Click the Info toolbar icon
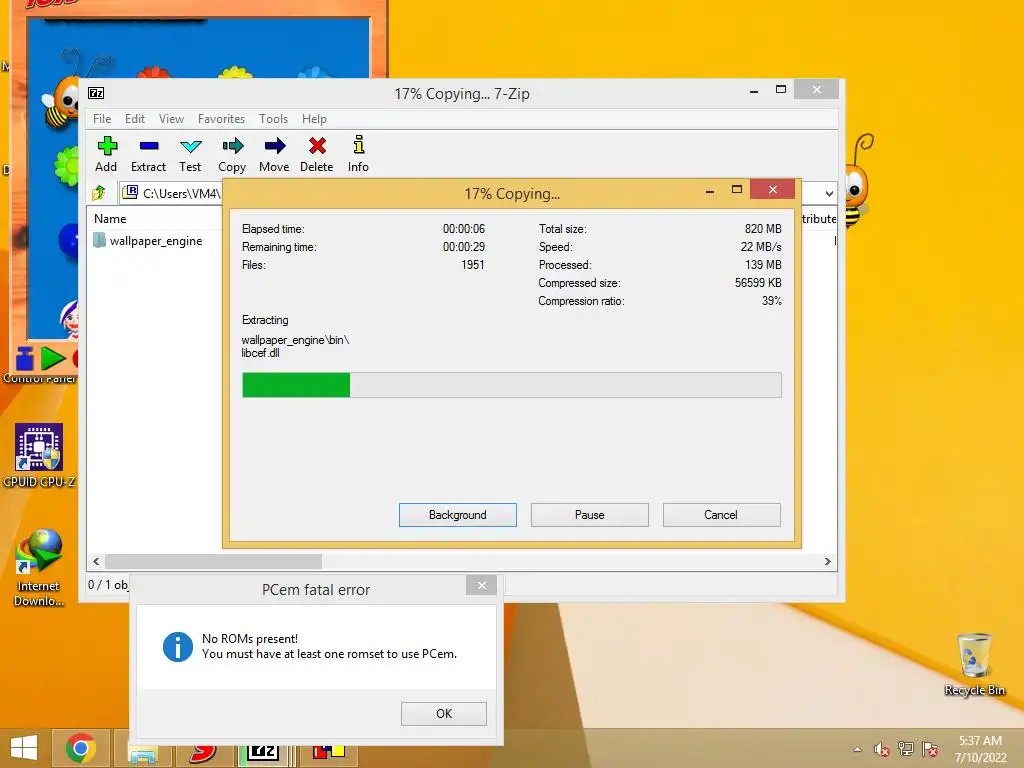 click(359, 154)
